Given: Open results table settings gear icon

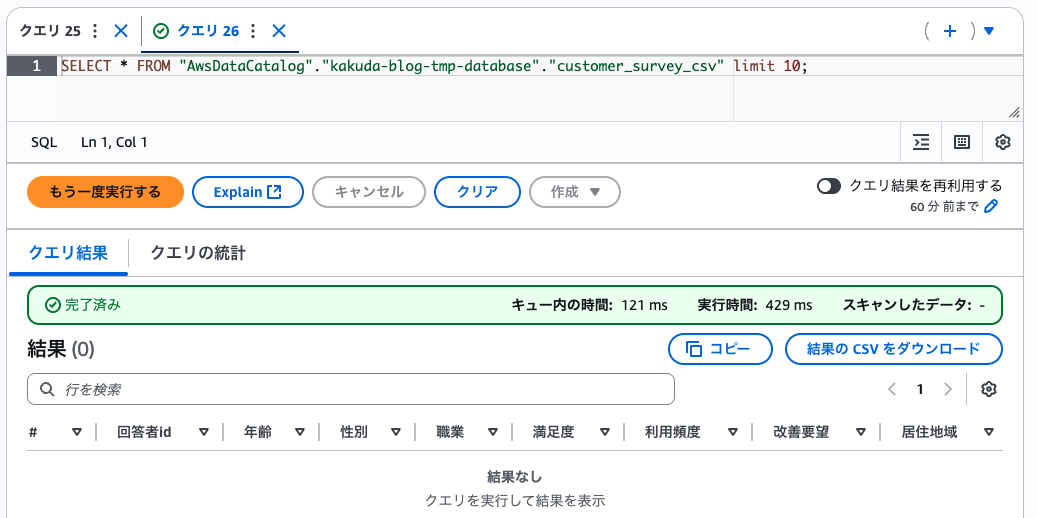Looking at the screenshot, I should pyautogui.click(x=989, y=389).
